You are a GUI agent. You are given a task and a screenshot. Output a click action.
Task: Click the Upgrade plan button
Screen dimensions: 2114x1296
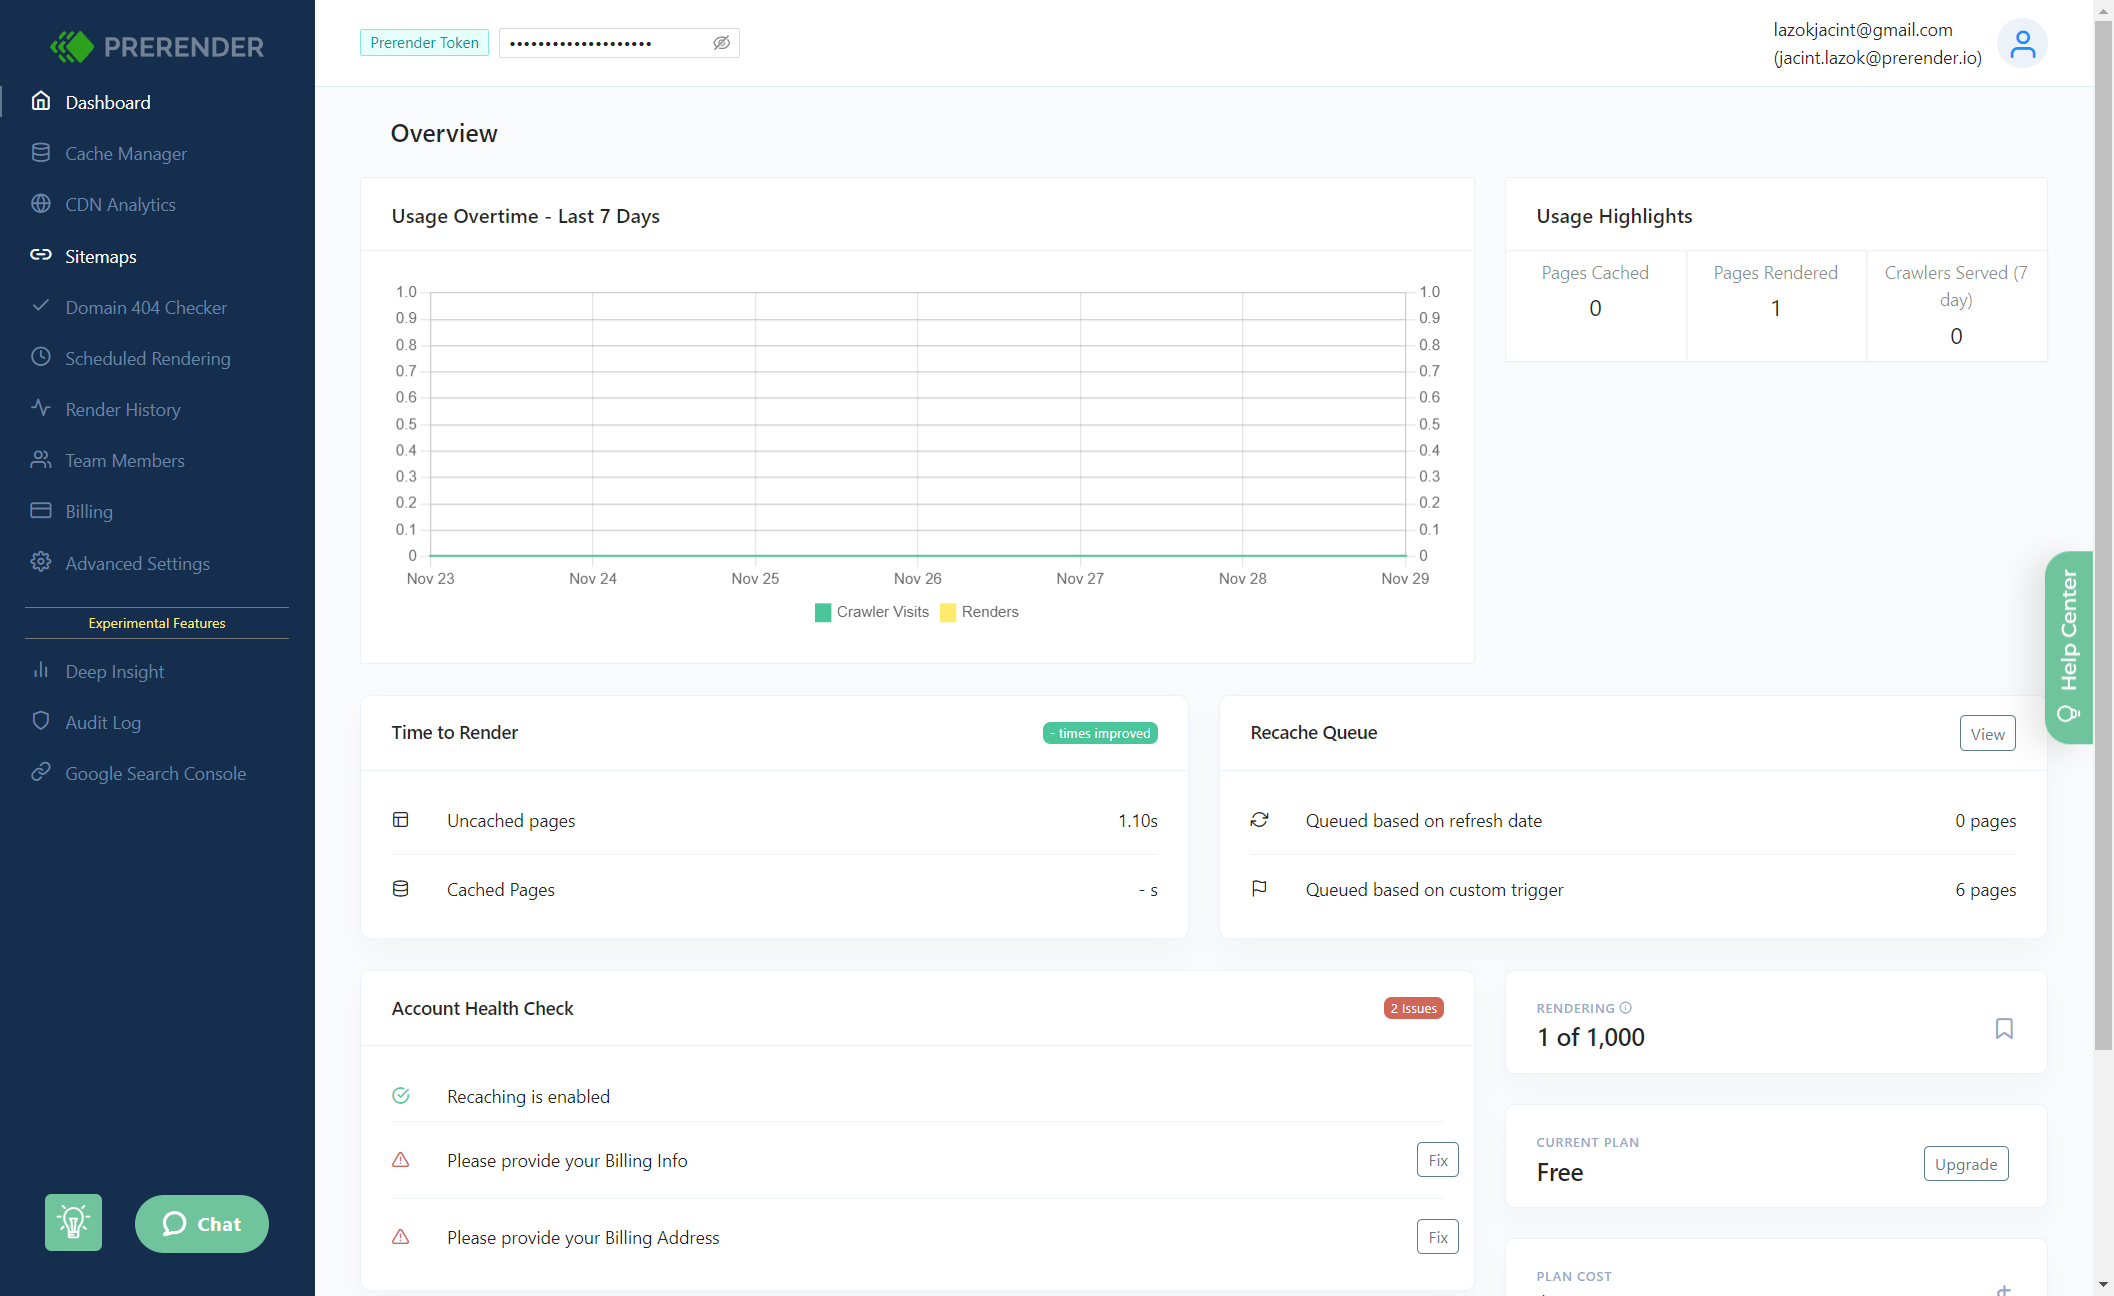click(x=1965, y=1163)
